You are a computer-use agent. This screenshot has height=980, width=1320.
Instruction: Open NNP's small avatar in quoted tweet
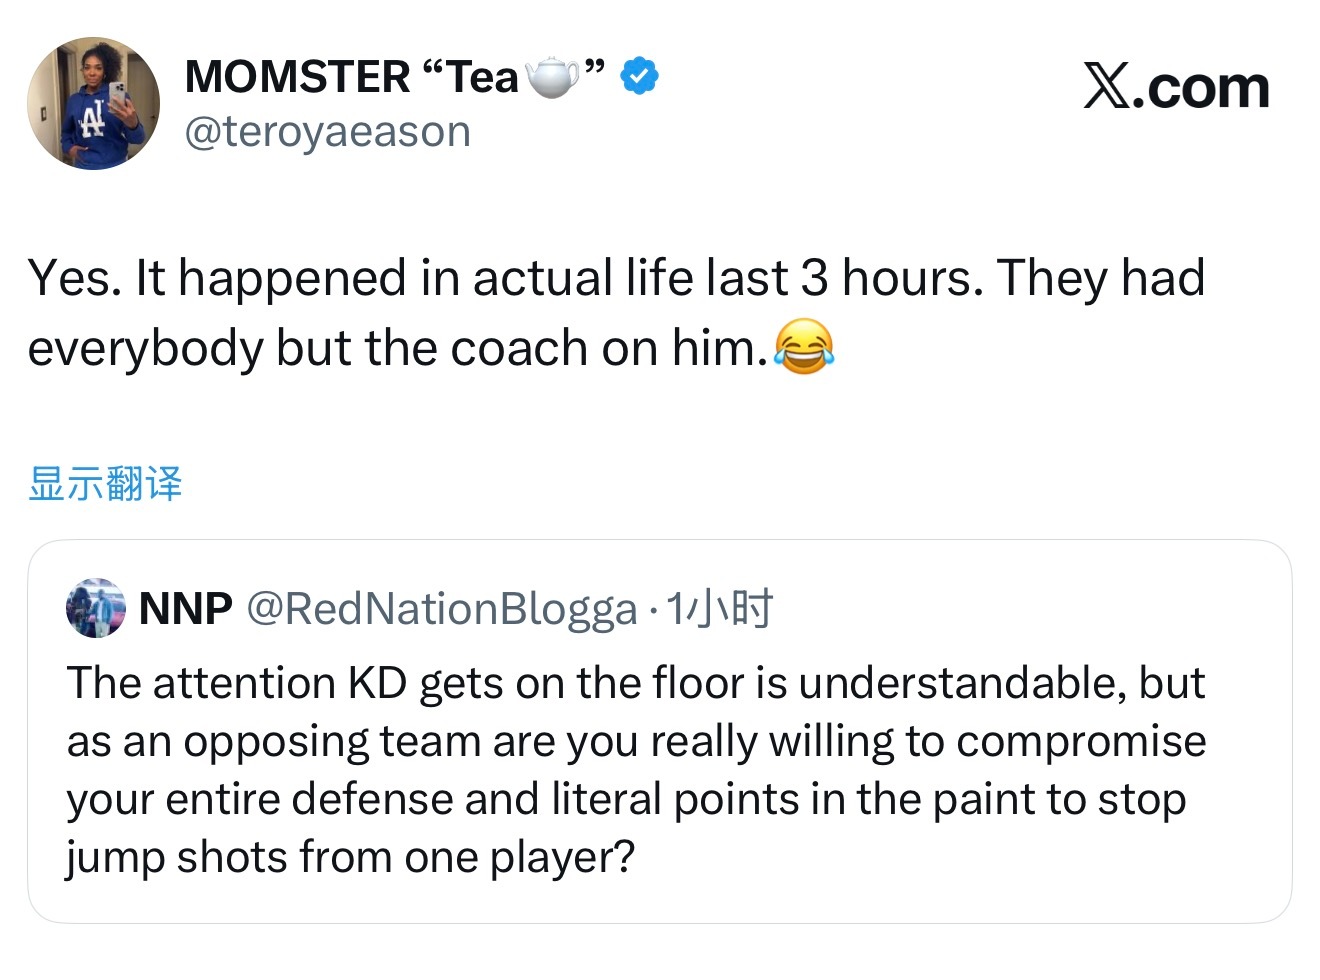pyautogui.click(x=95, y=608)
